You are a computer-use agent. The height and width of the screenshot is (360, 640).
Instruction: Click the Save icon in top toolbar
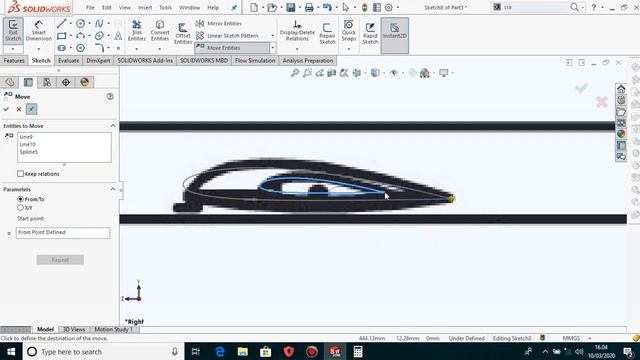(291, 7)
